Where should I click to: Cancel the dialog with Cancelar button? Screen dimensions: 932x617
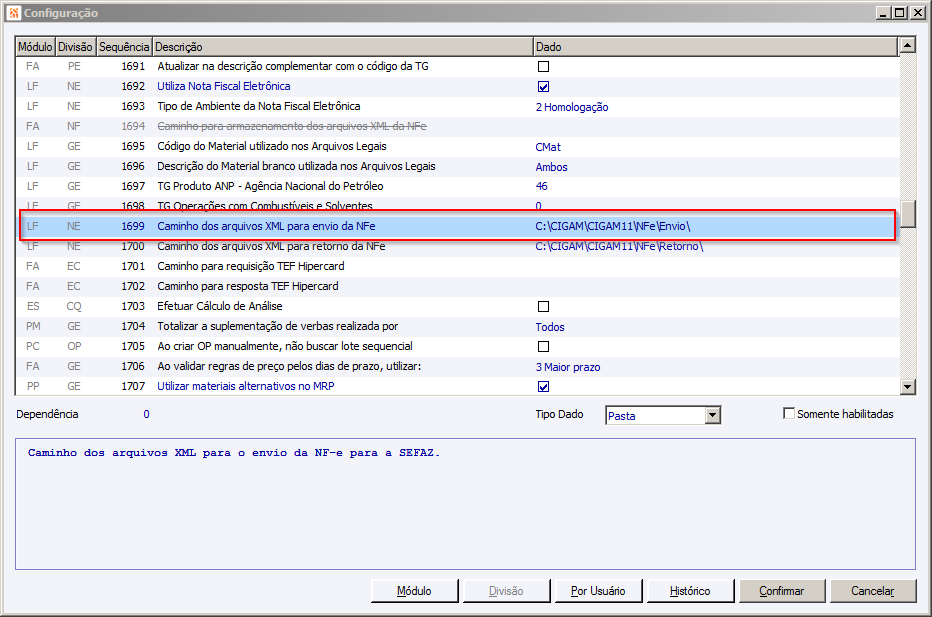(x=873, y=591)
